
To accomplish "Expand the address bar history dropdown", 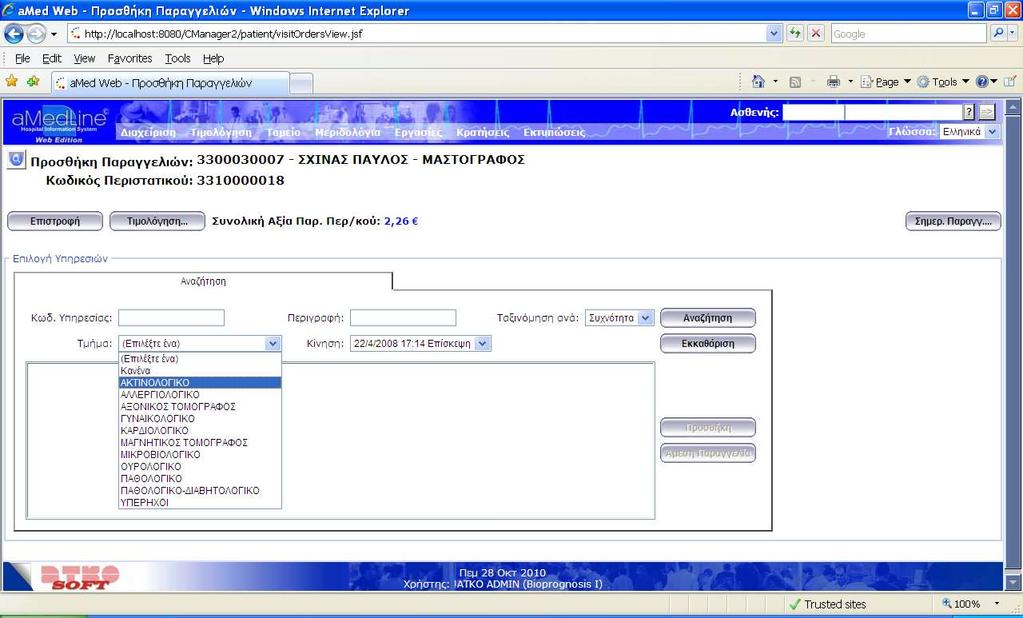I will (x=774, y=33).
